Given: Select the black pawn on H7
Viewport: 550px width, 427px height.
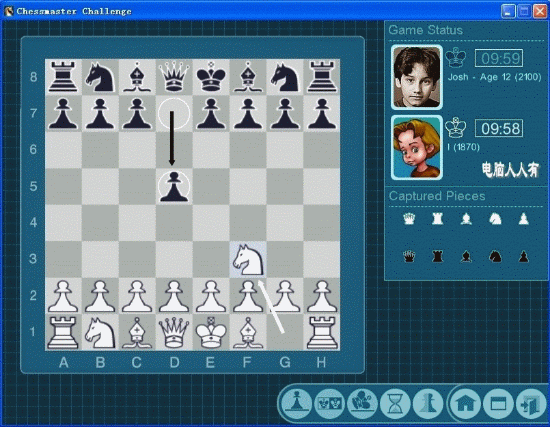Looking at the screenshot, I should pos(322,113).
